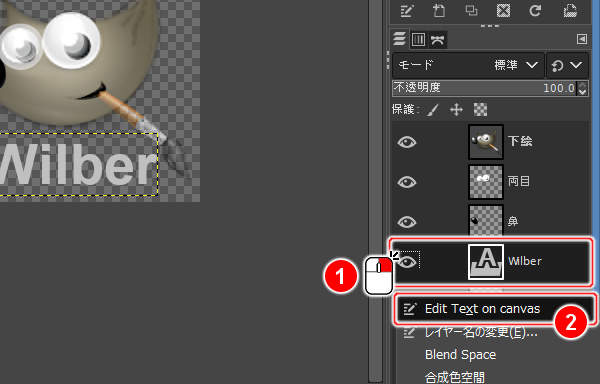Switch to the Paths tab icon
The image size is (600, 384).
click(x=437, y=40)
